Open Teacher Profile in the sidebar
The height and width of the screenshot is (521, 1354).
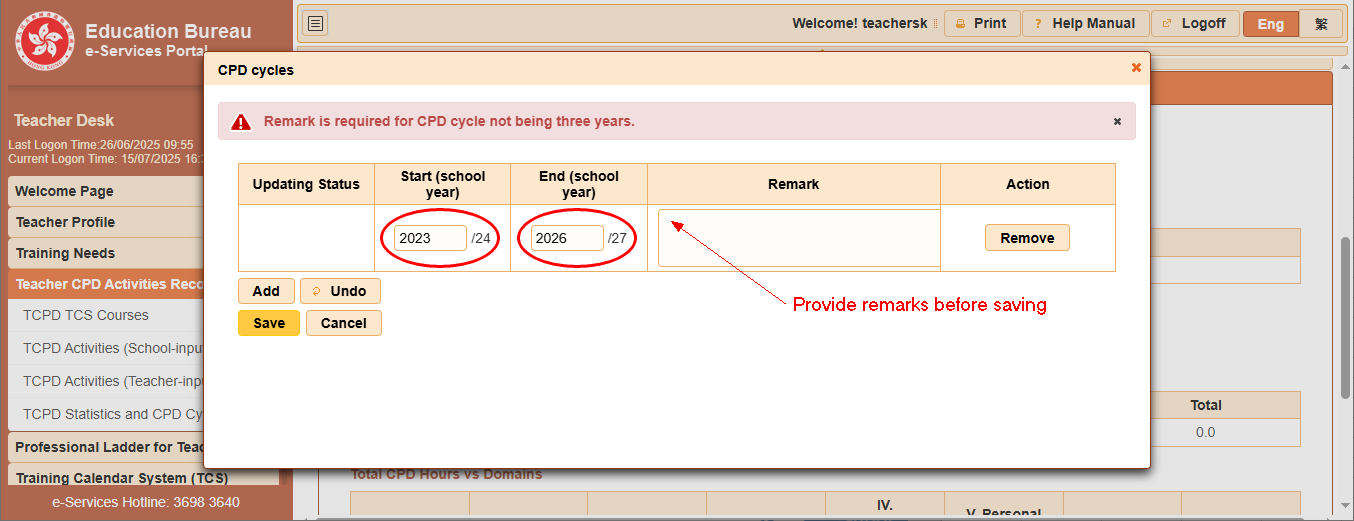coord(106,222)
